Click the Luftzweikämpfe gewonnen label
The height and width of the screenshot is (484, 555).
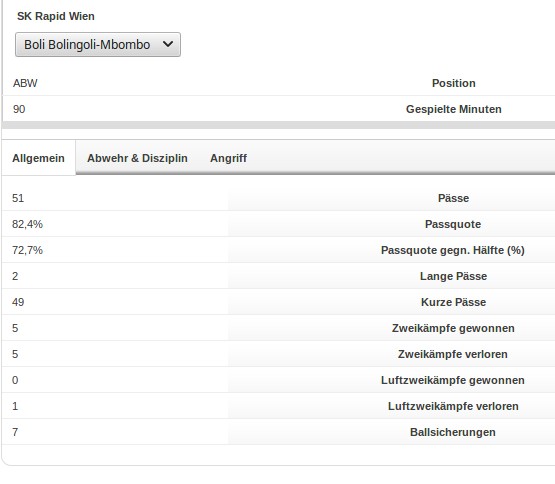[x=453, y=380]
